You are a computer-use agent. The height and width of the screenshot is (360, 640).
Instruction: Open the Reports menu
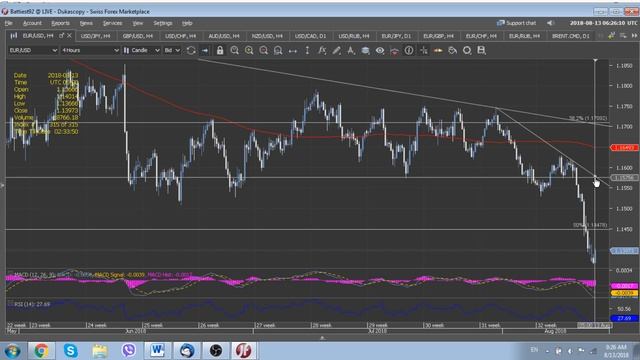(60, 23)
